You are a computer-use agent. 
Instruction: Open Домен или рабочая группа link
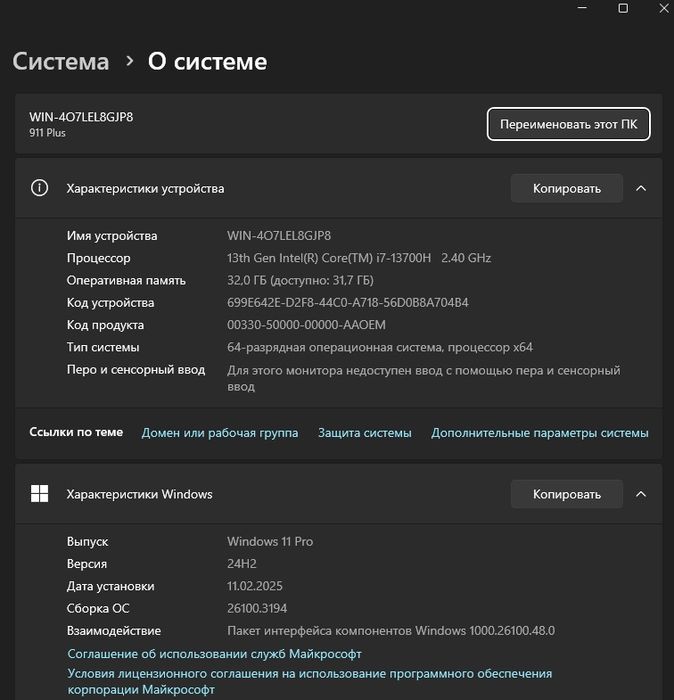coord(220,433)
